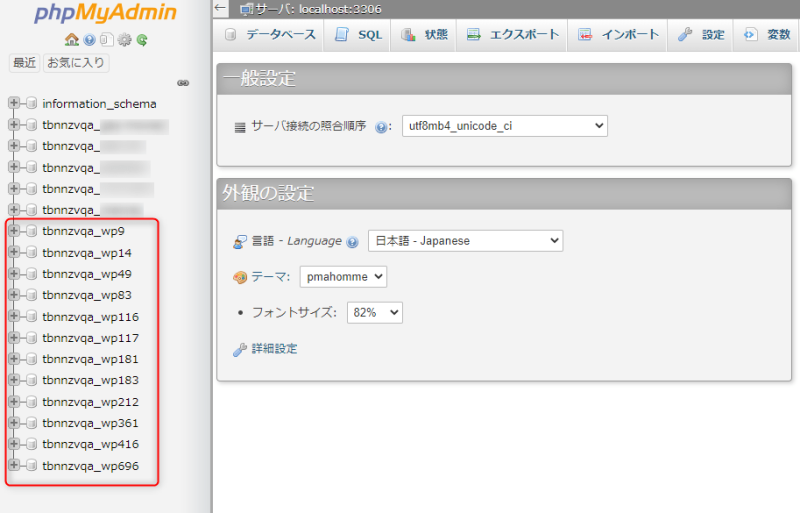Click the database icon for tbnnzvqa_wp212

pyautogui.click(x=32, y=402)
